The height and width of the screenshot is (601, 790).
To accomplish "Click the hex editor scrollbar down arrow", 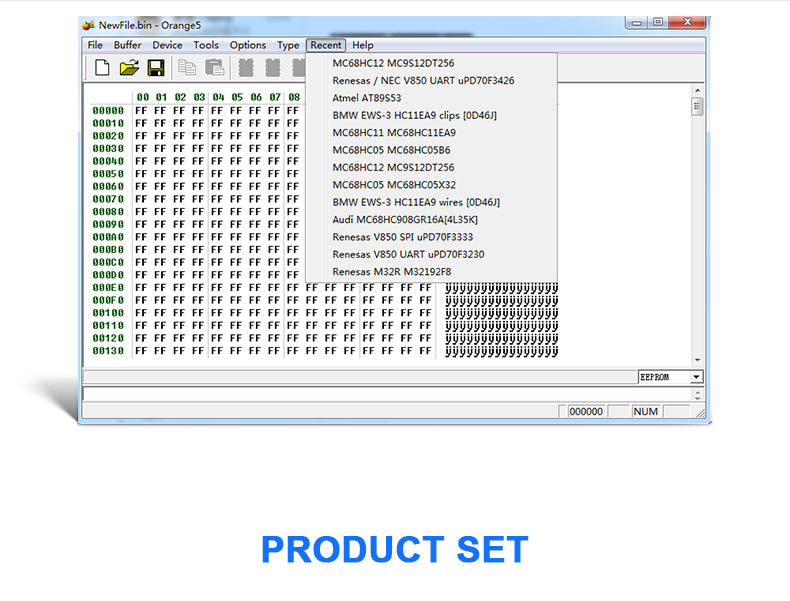I will (x=697, y=361).
